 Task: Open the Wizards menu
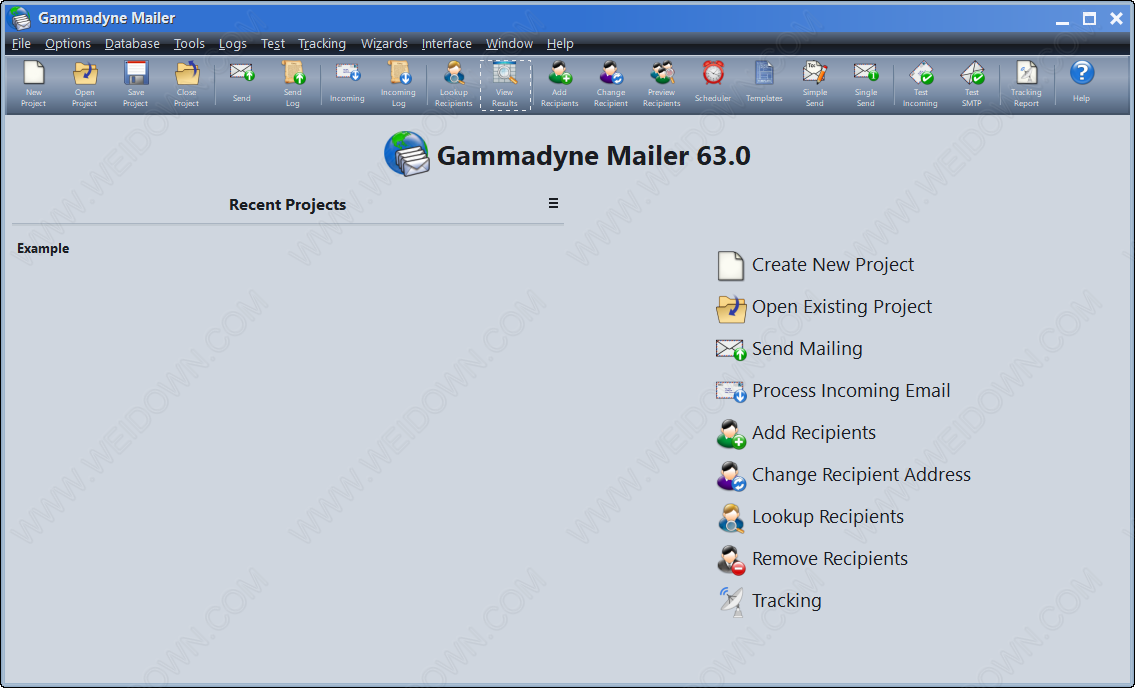384,43
